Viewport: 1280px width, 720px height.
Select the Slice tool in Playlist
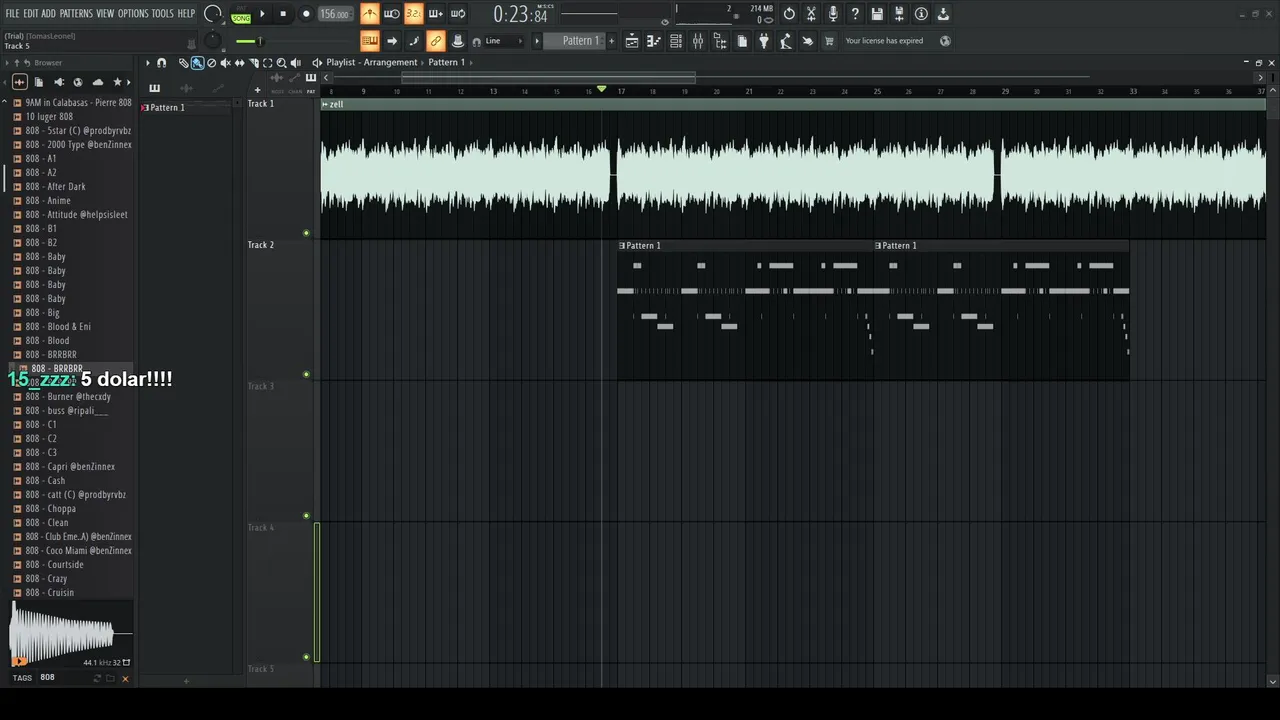[x=253, y=63]
